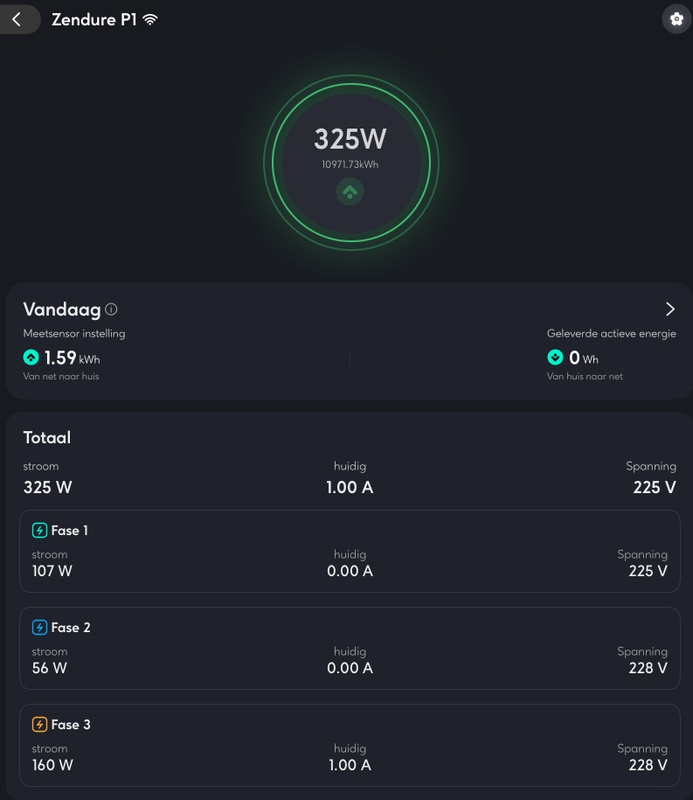Click the 325W power reading in circle
The height and width of the screenshot is (800, 693).
pyautogui.click(x=349, y=138)
